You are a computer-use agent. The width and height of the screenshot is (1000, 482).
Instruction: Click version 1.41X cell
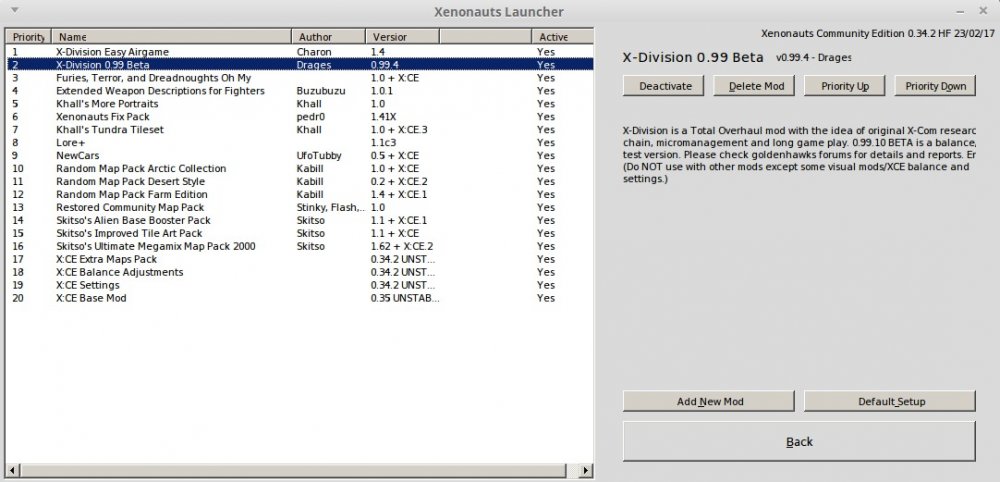click(383, 117)
